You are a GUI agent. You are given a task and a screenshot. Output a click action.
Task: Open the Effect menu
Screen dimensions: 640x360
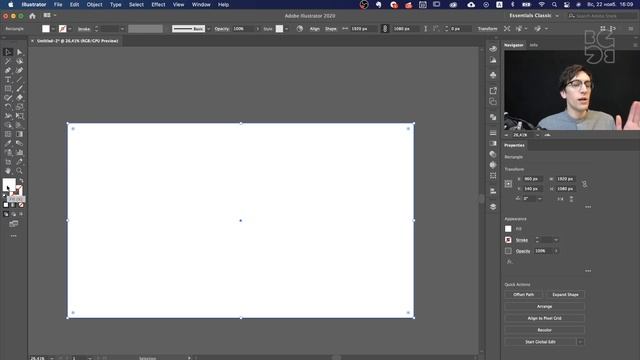click(158, 4)
